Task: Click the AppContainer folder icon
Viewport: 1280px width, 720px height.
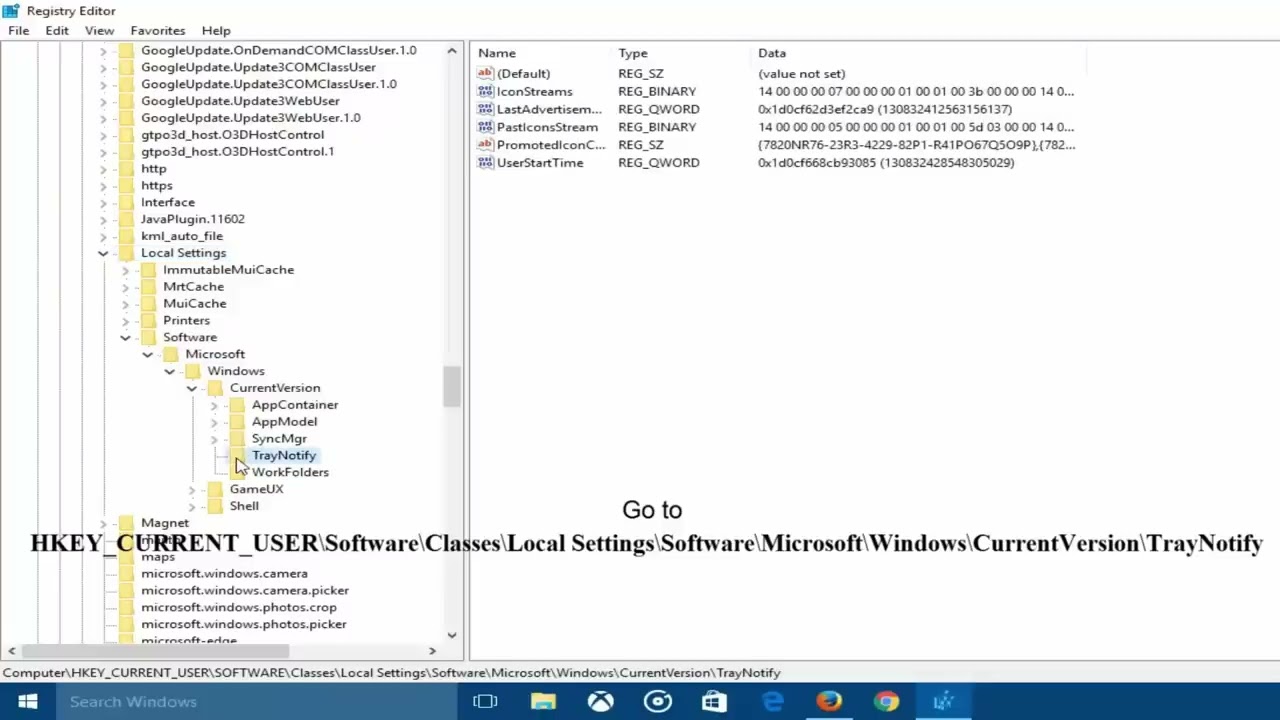Action: 237,405
